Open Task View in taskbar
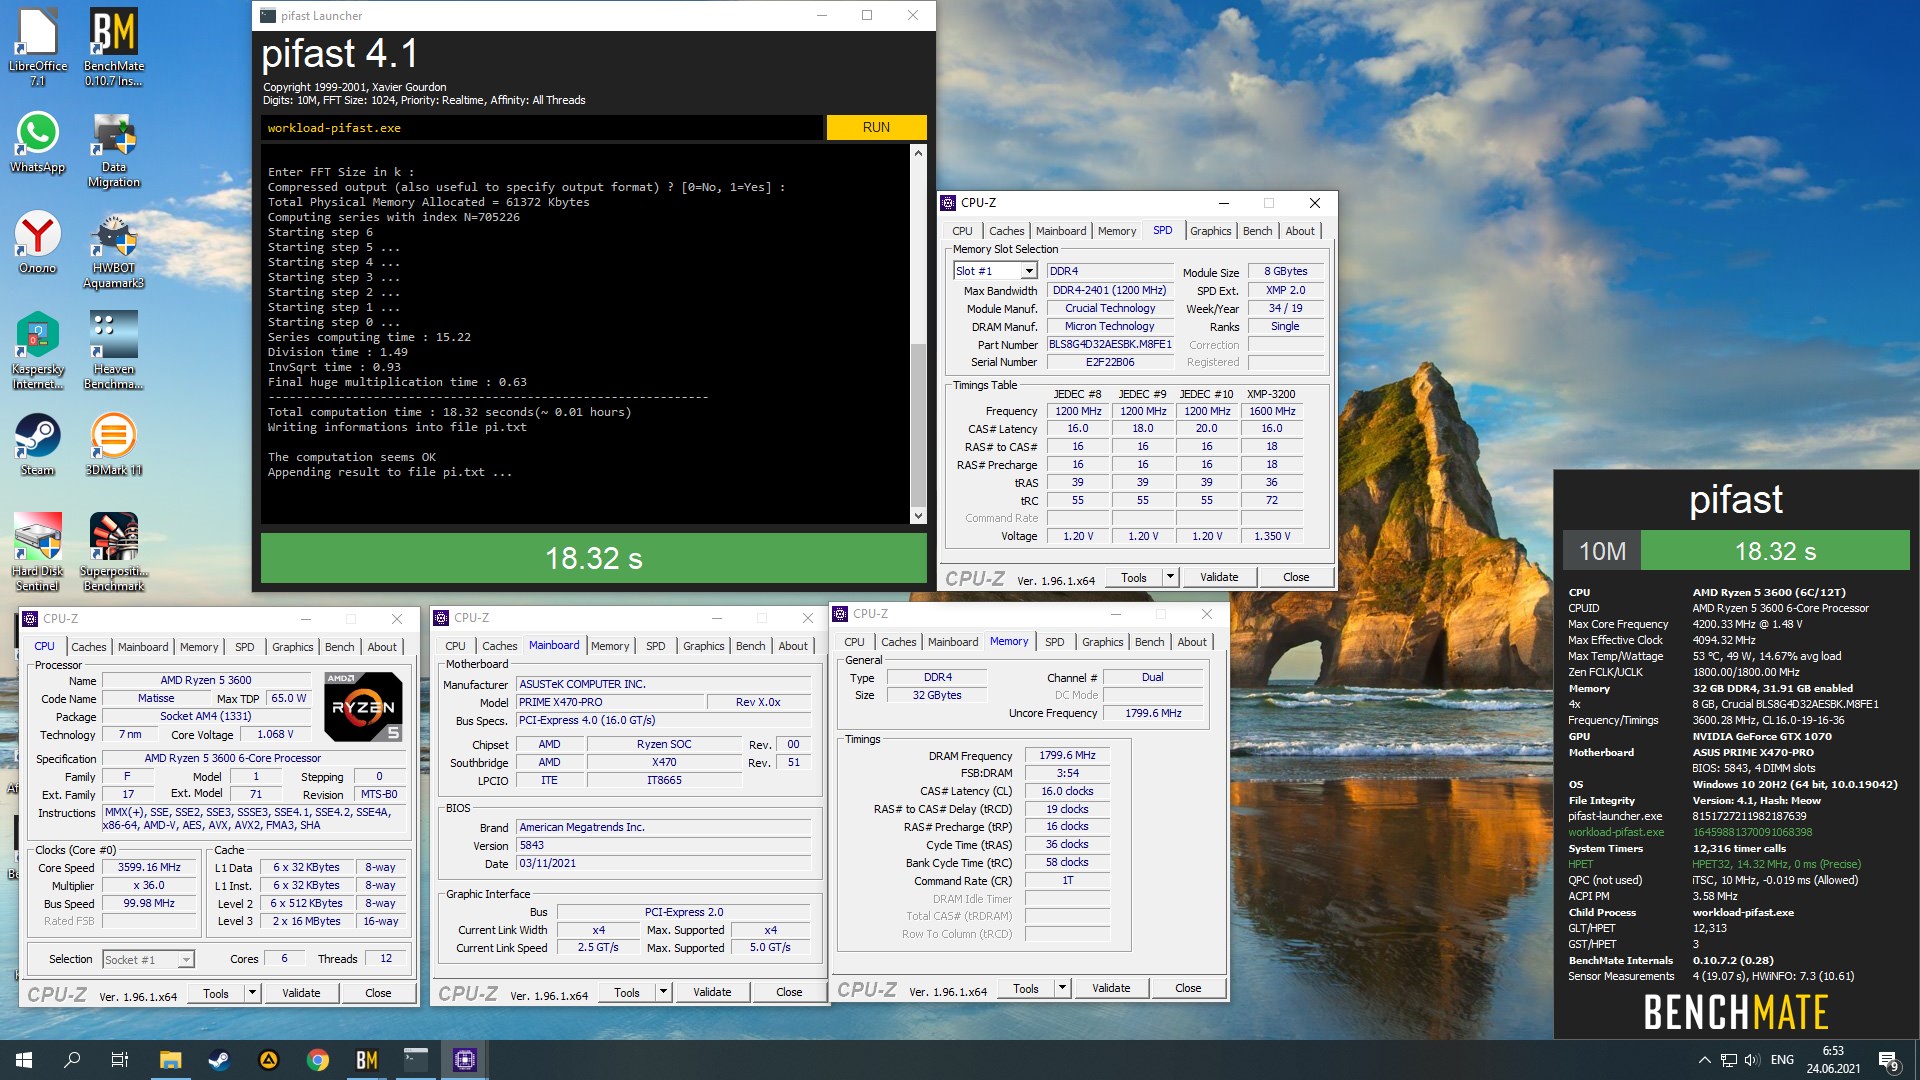Viewport: 1920px width, 1080px height. (x=120, y=1060)
